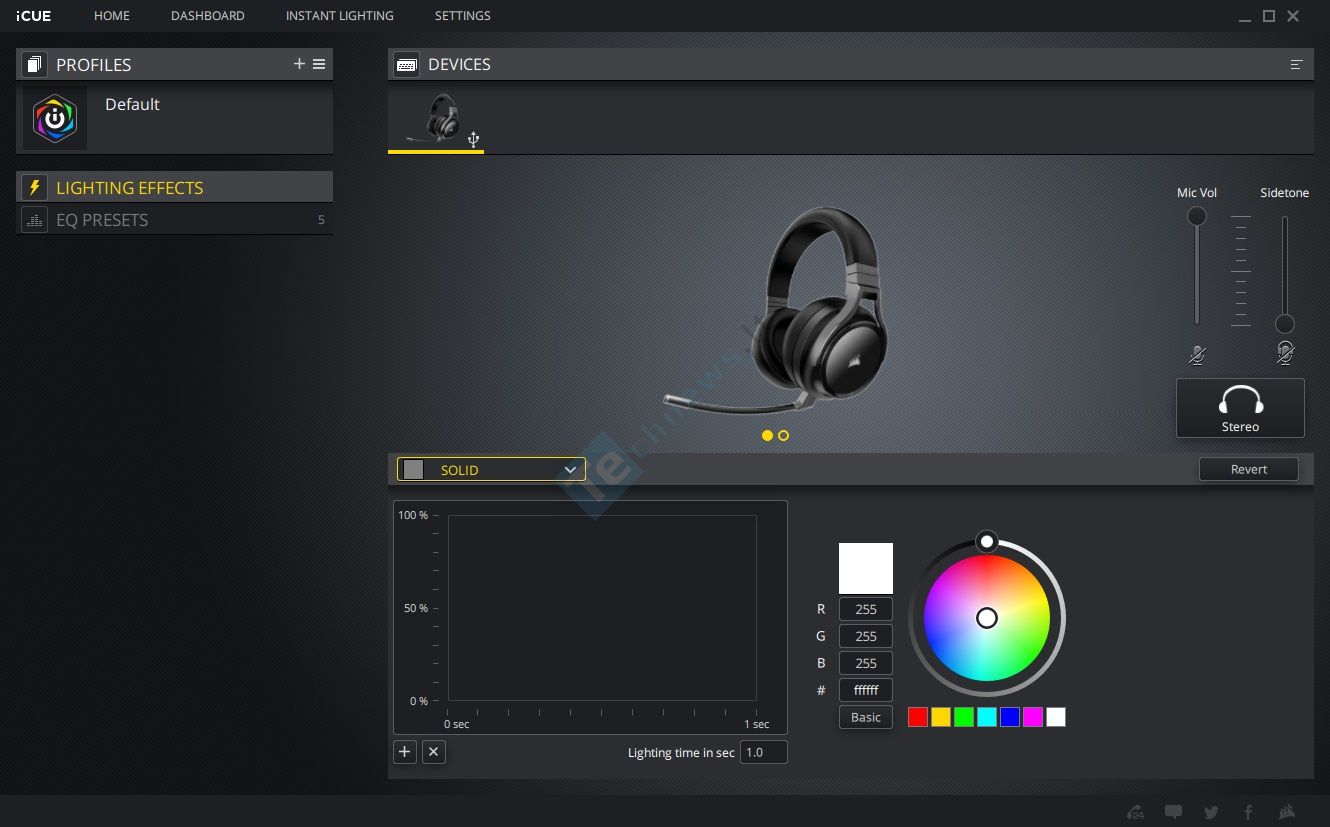Click the EQ presets equalizer icon
The height and width of the screenshot is (827, 1330).
pos(34,220)
